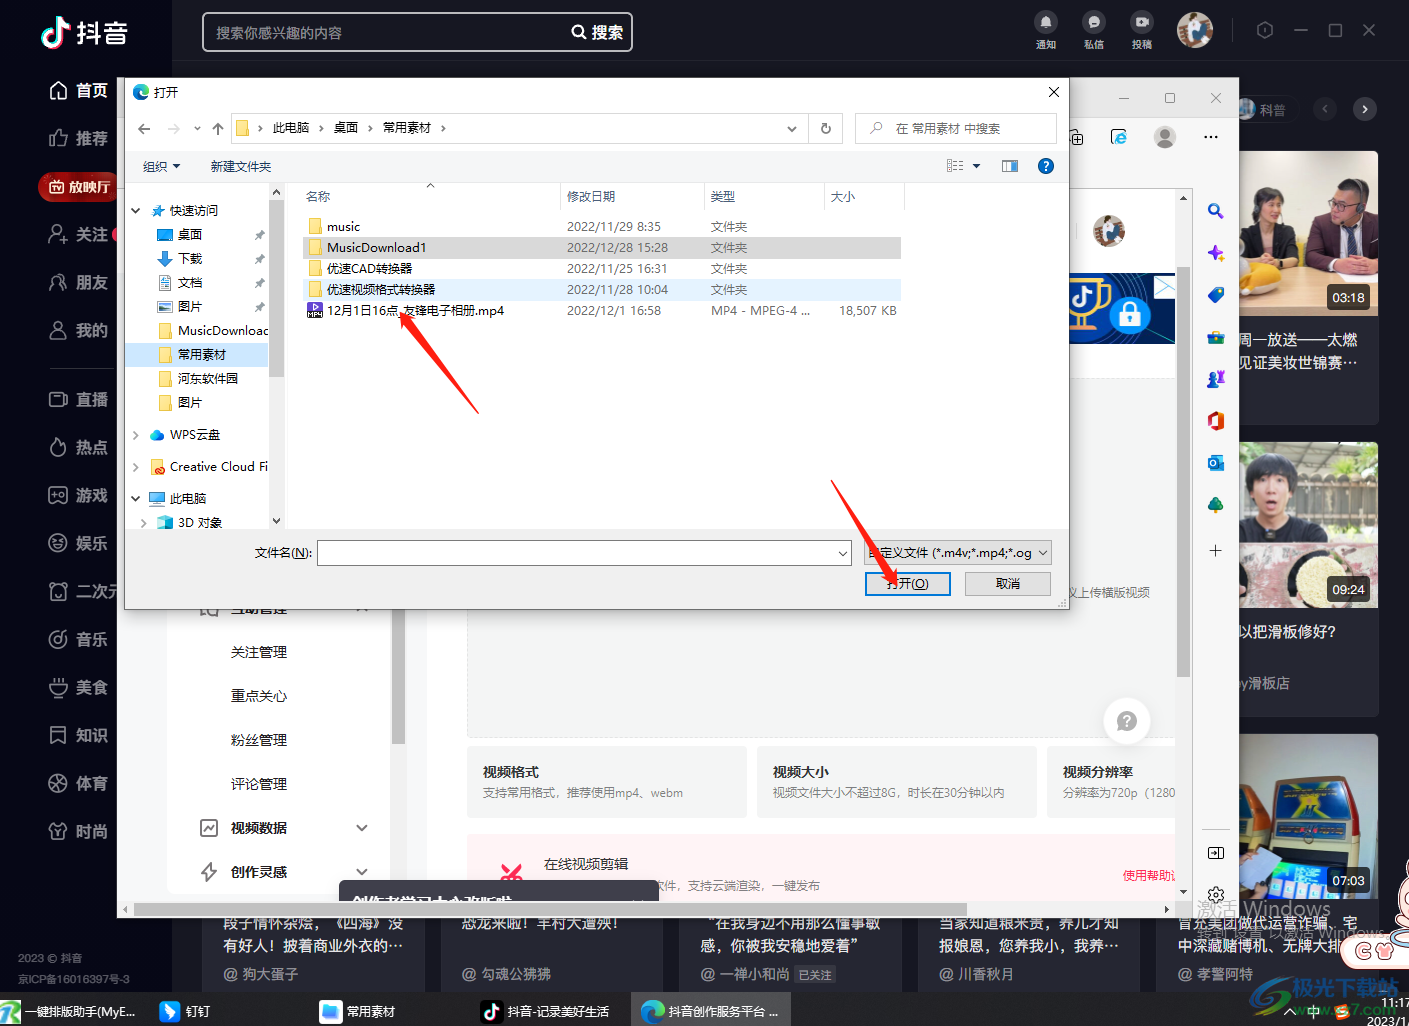Toggle the preview pane icon in dialog
1409x1026 pixels.
[1010, 166]
